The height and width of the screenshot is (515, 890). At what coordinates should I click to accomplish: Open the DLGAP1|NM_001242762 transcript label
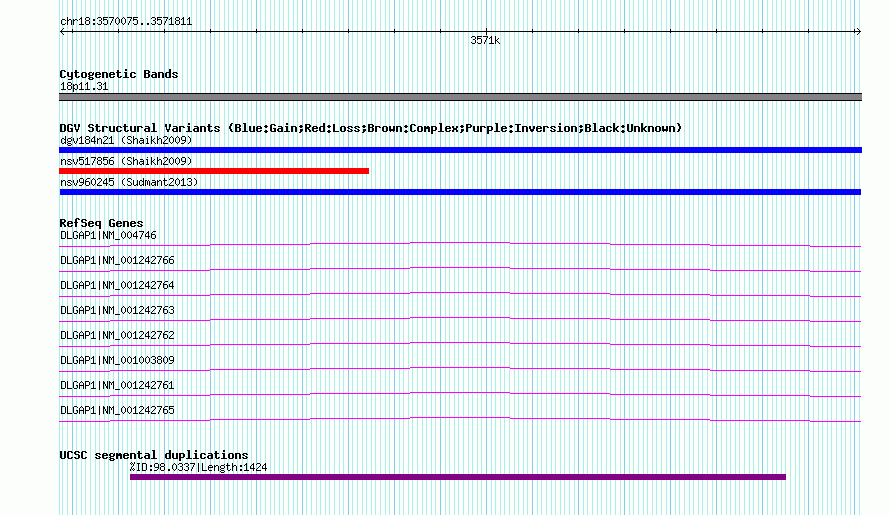(117, 335)
